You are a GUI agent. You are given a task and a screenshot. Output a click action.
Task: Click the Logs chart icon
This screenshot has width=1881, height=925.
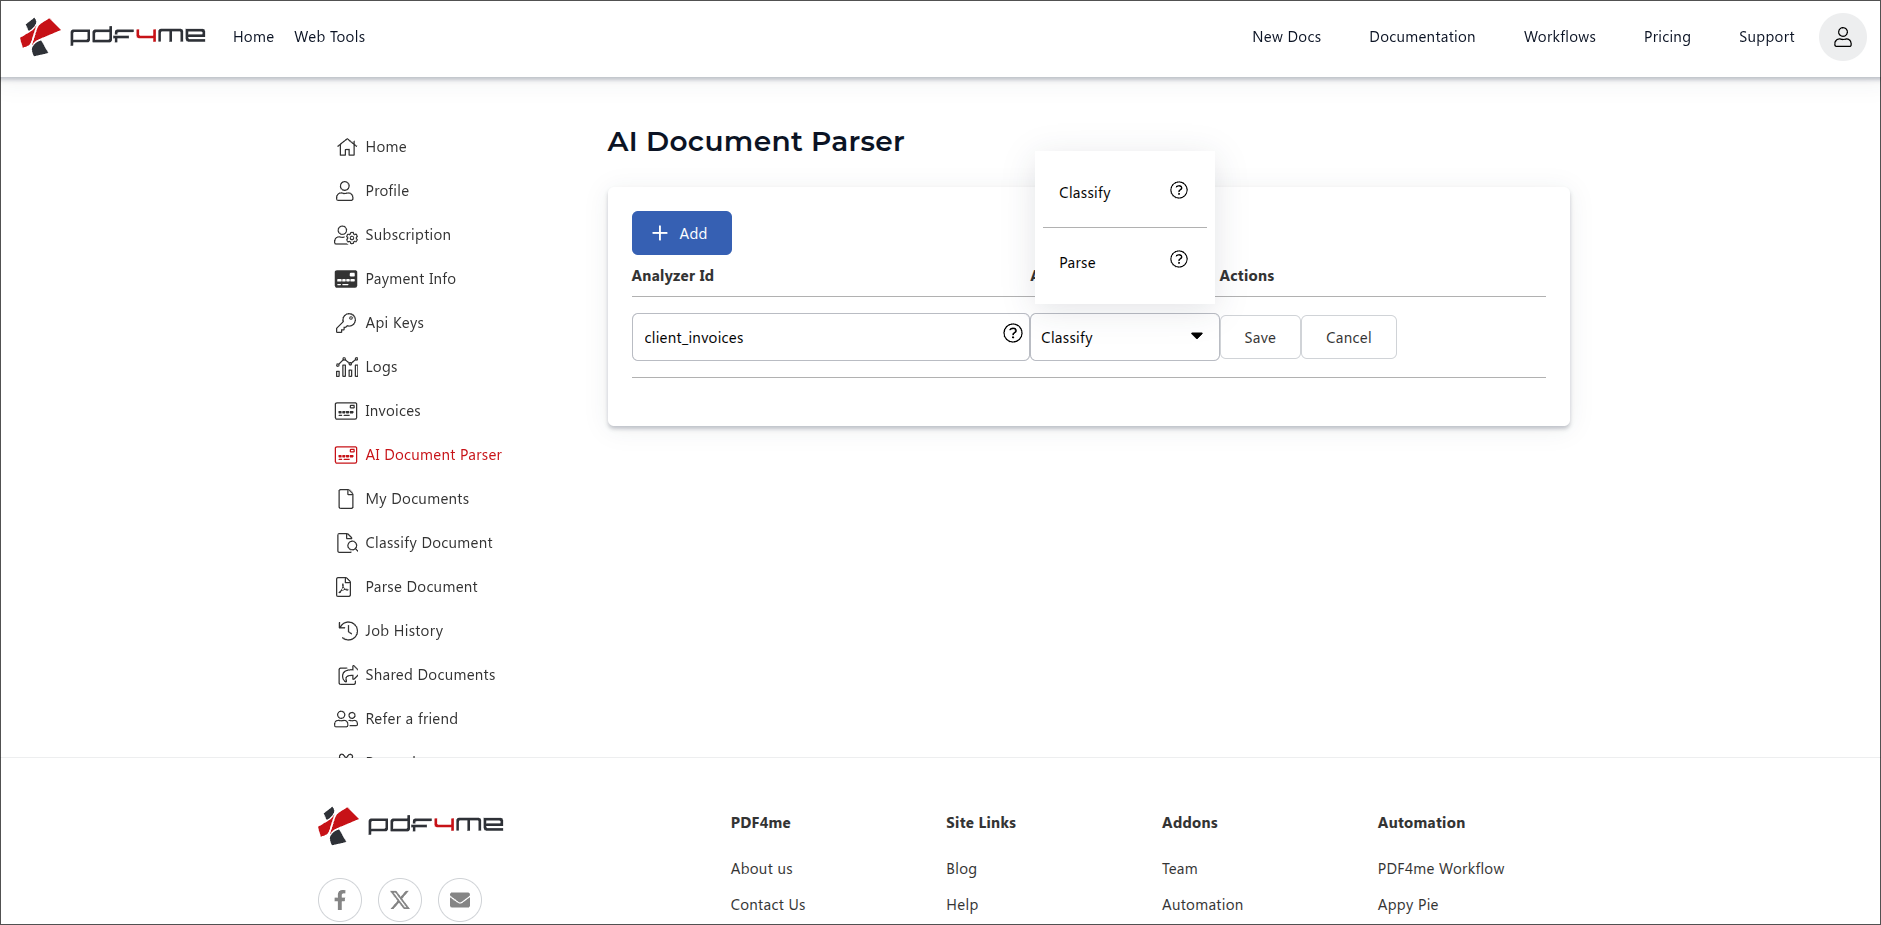[346, 367]
